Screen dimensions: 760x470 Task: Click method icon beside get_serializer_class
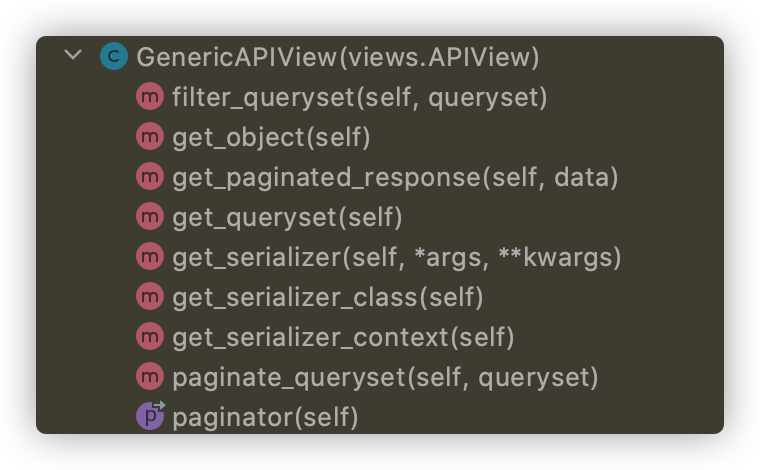tap(150, 296)
